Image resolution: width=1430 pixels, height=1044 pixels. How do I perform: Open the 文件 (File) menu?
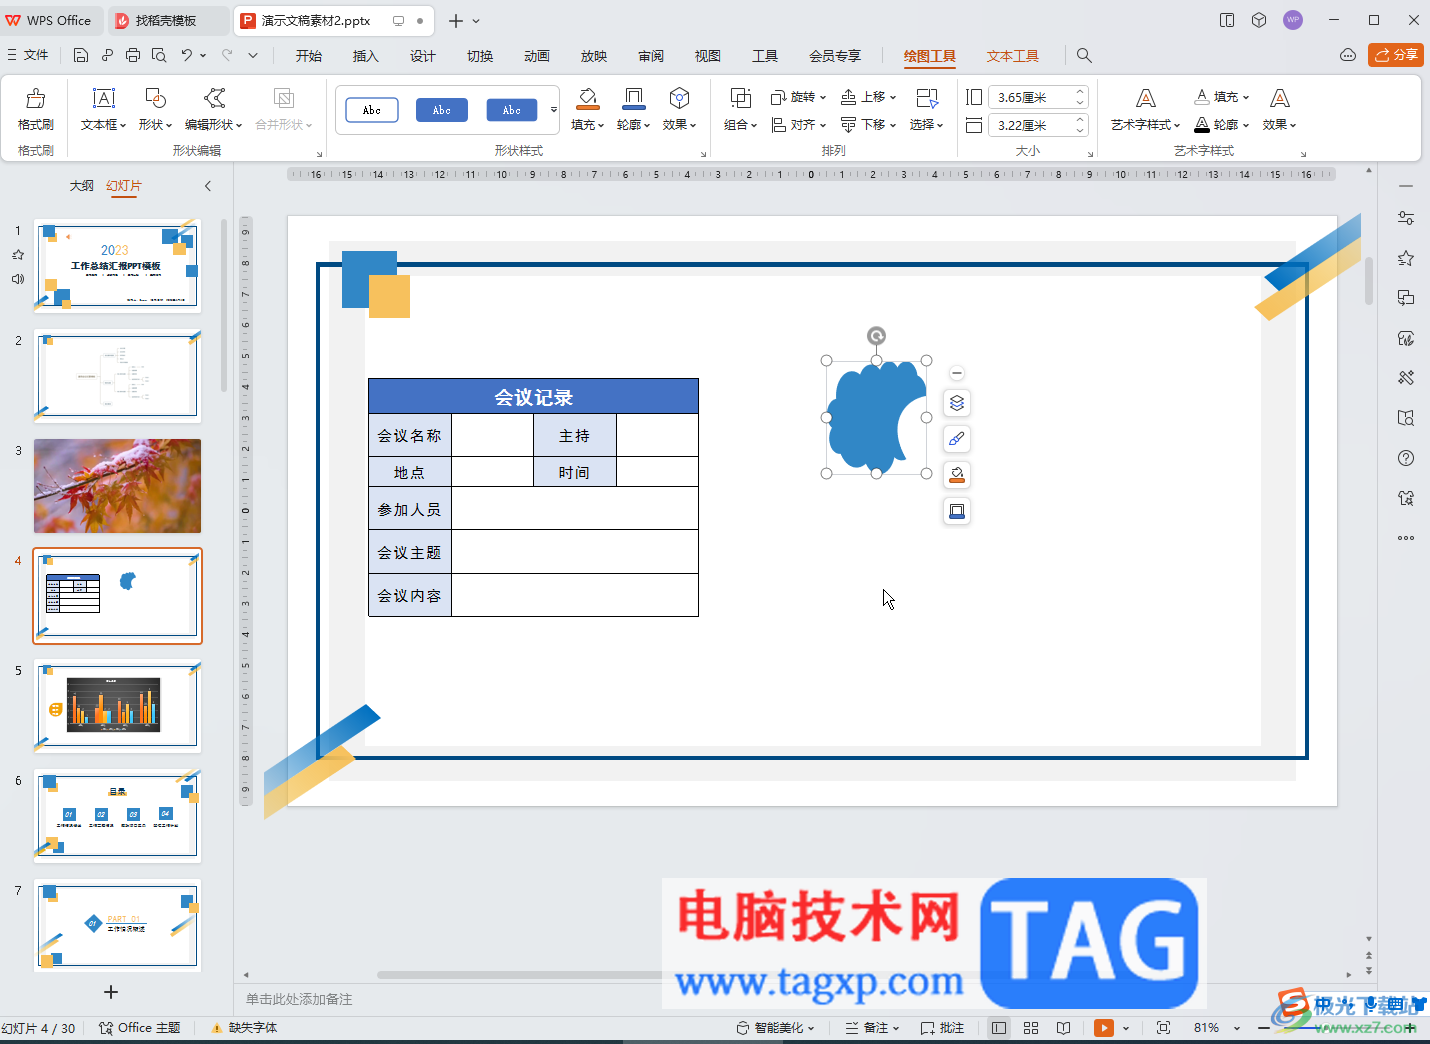tap(28, 55)
